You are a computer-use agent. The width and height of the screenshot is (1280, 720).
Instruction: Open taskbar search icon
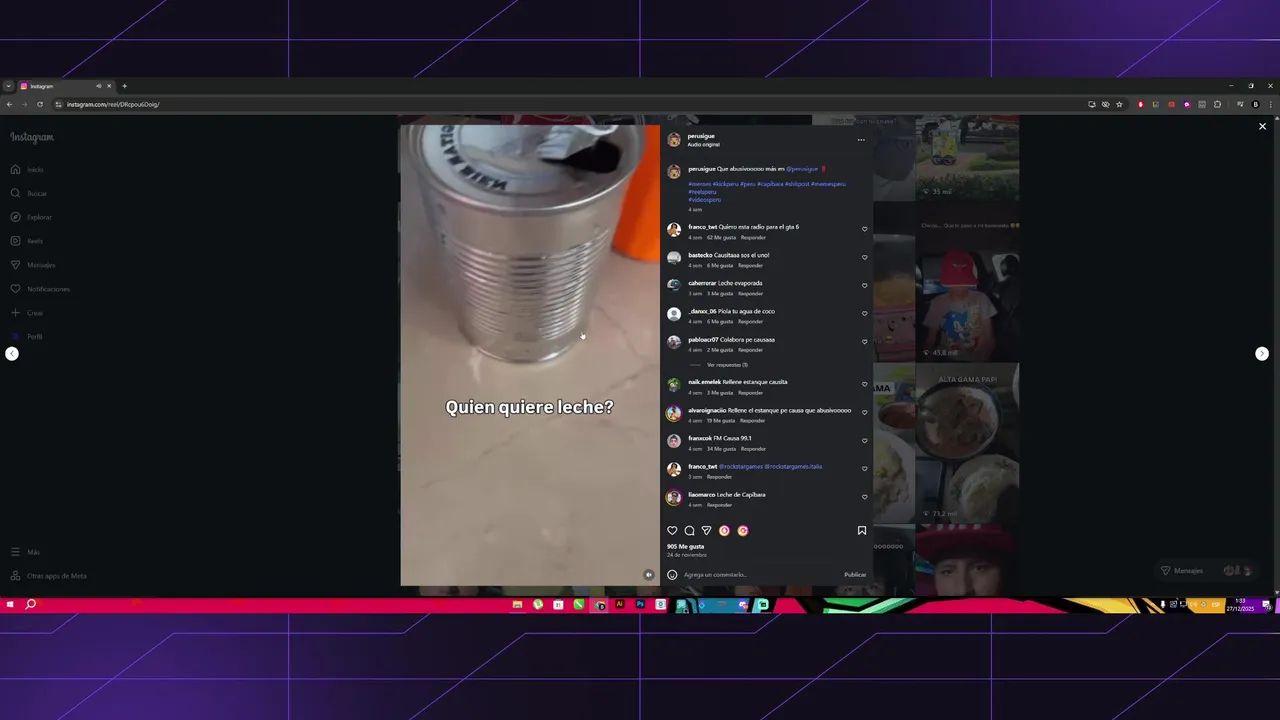pos(31,605)
